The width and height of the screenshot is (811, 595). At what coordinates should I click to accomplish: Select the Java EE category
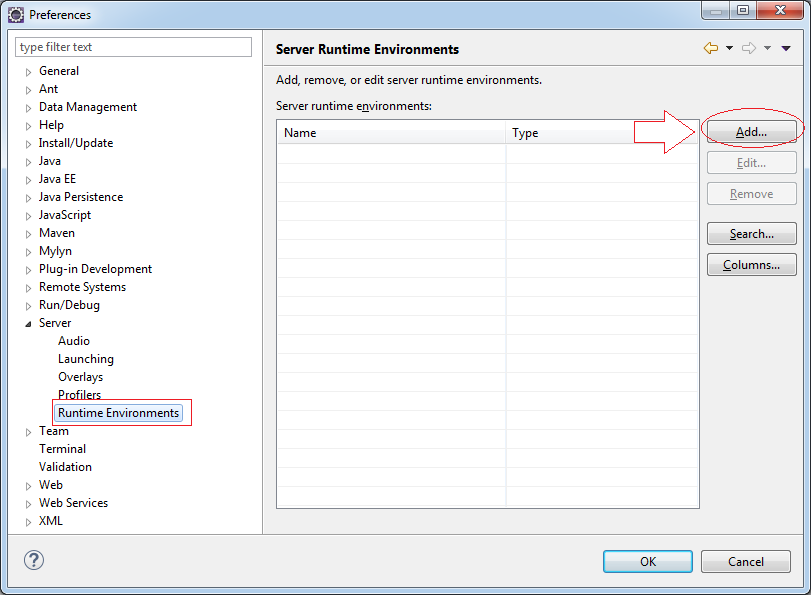coord(57,179)
